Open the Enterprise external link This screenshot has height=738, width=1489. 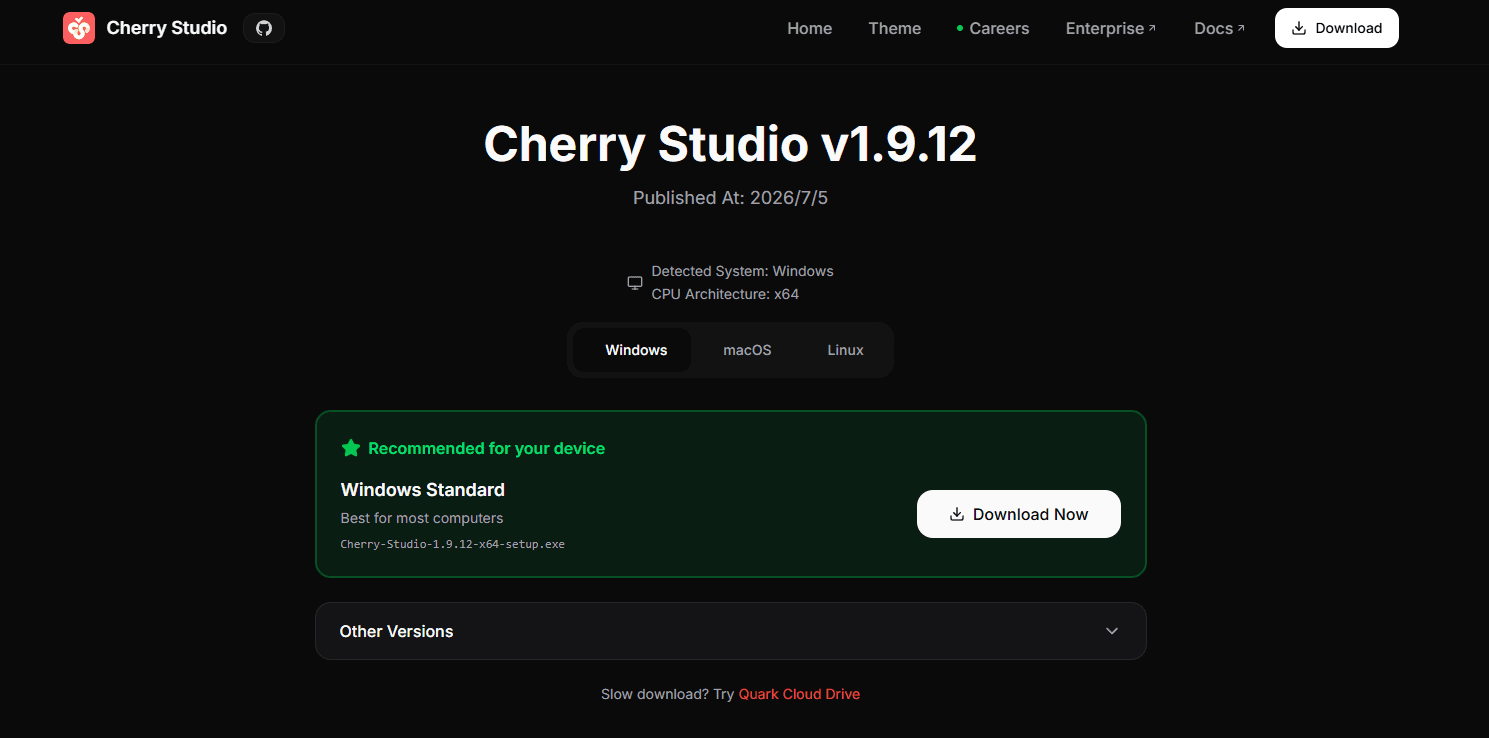click(1111, 28)
